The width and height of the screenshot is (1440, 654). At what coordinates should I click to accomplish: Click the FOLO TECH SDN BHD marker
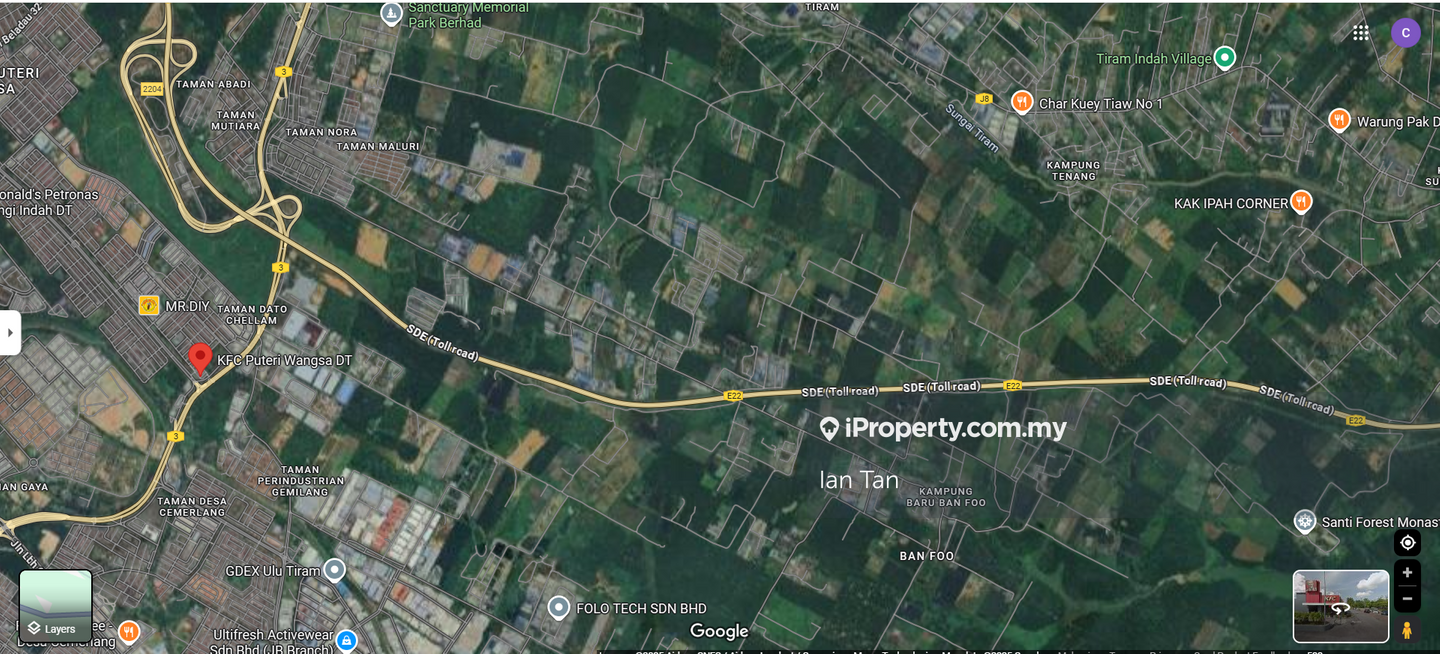(559, 607)
